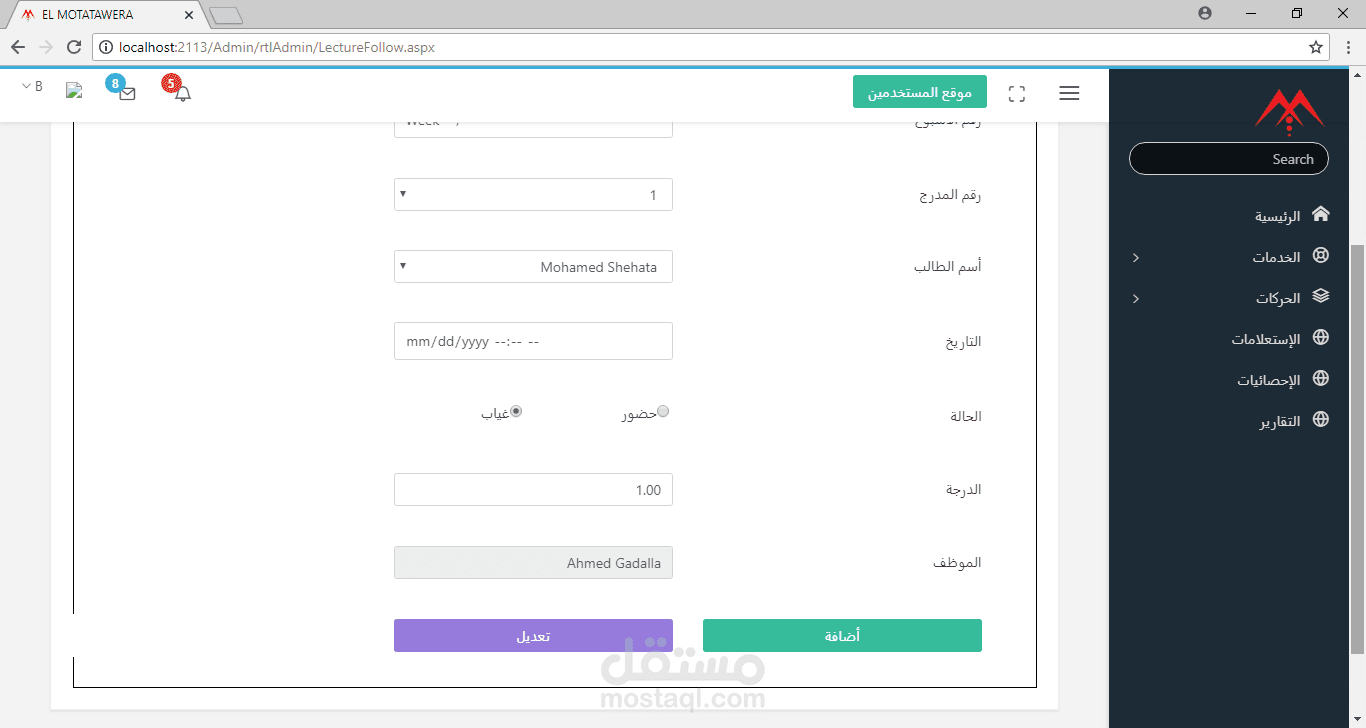Image resolution: width=1366 pixels, height=728 pixels.
Task: Expand the الحركات sidebar menu
Action: (1279, 298)
